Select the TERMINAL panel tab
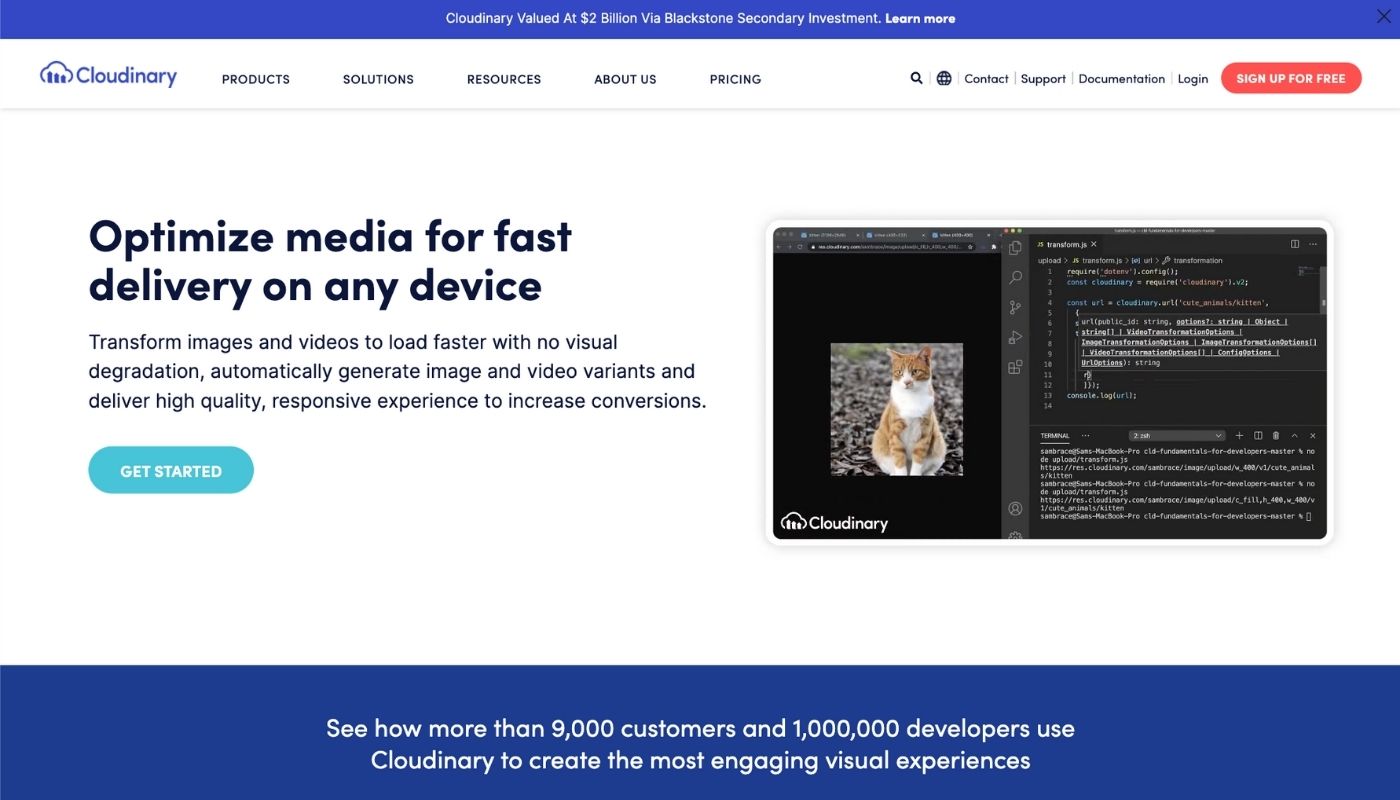Screen dimensions: 1400x800 tap(1055, 436)
